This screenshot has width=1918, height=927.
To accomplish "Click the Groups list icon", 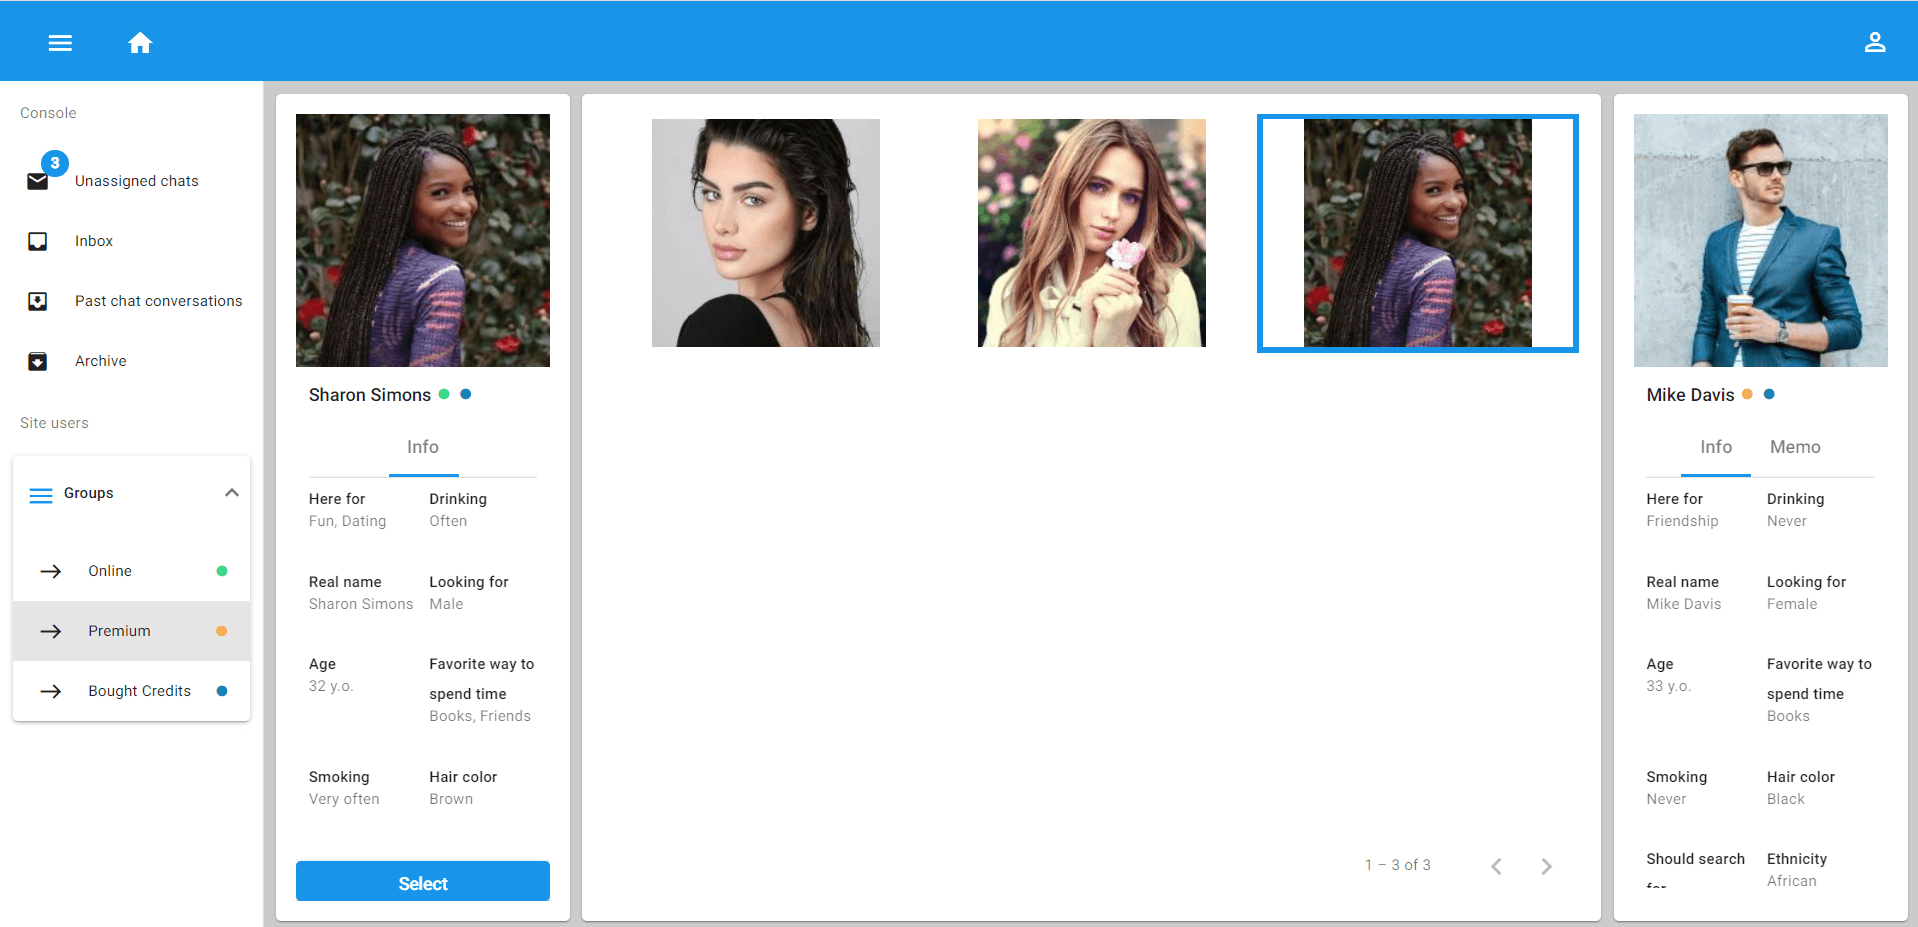I will click(41, 494).
